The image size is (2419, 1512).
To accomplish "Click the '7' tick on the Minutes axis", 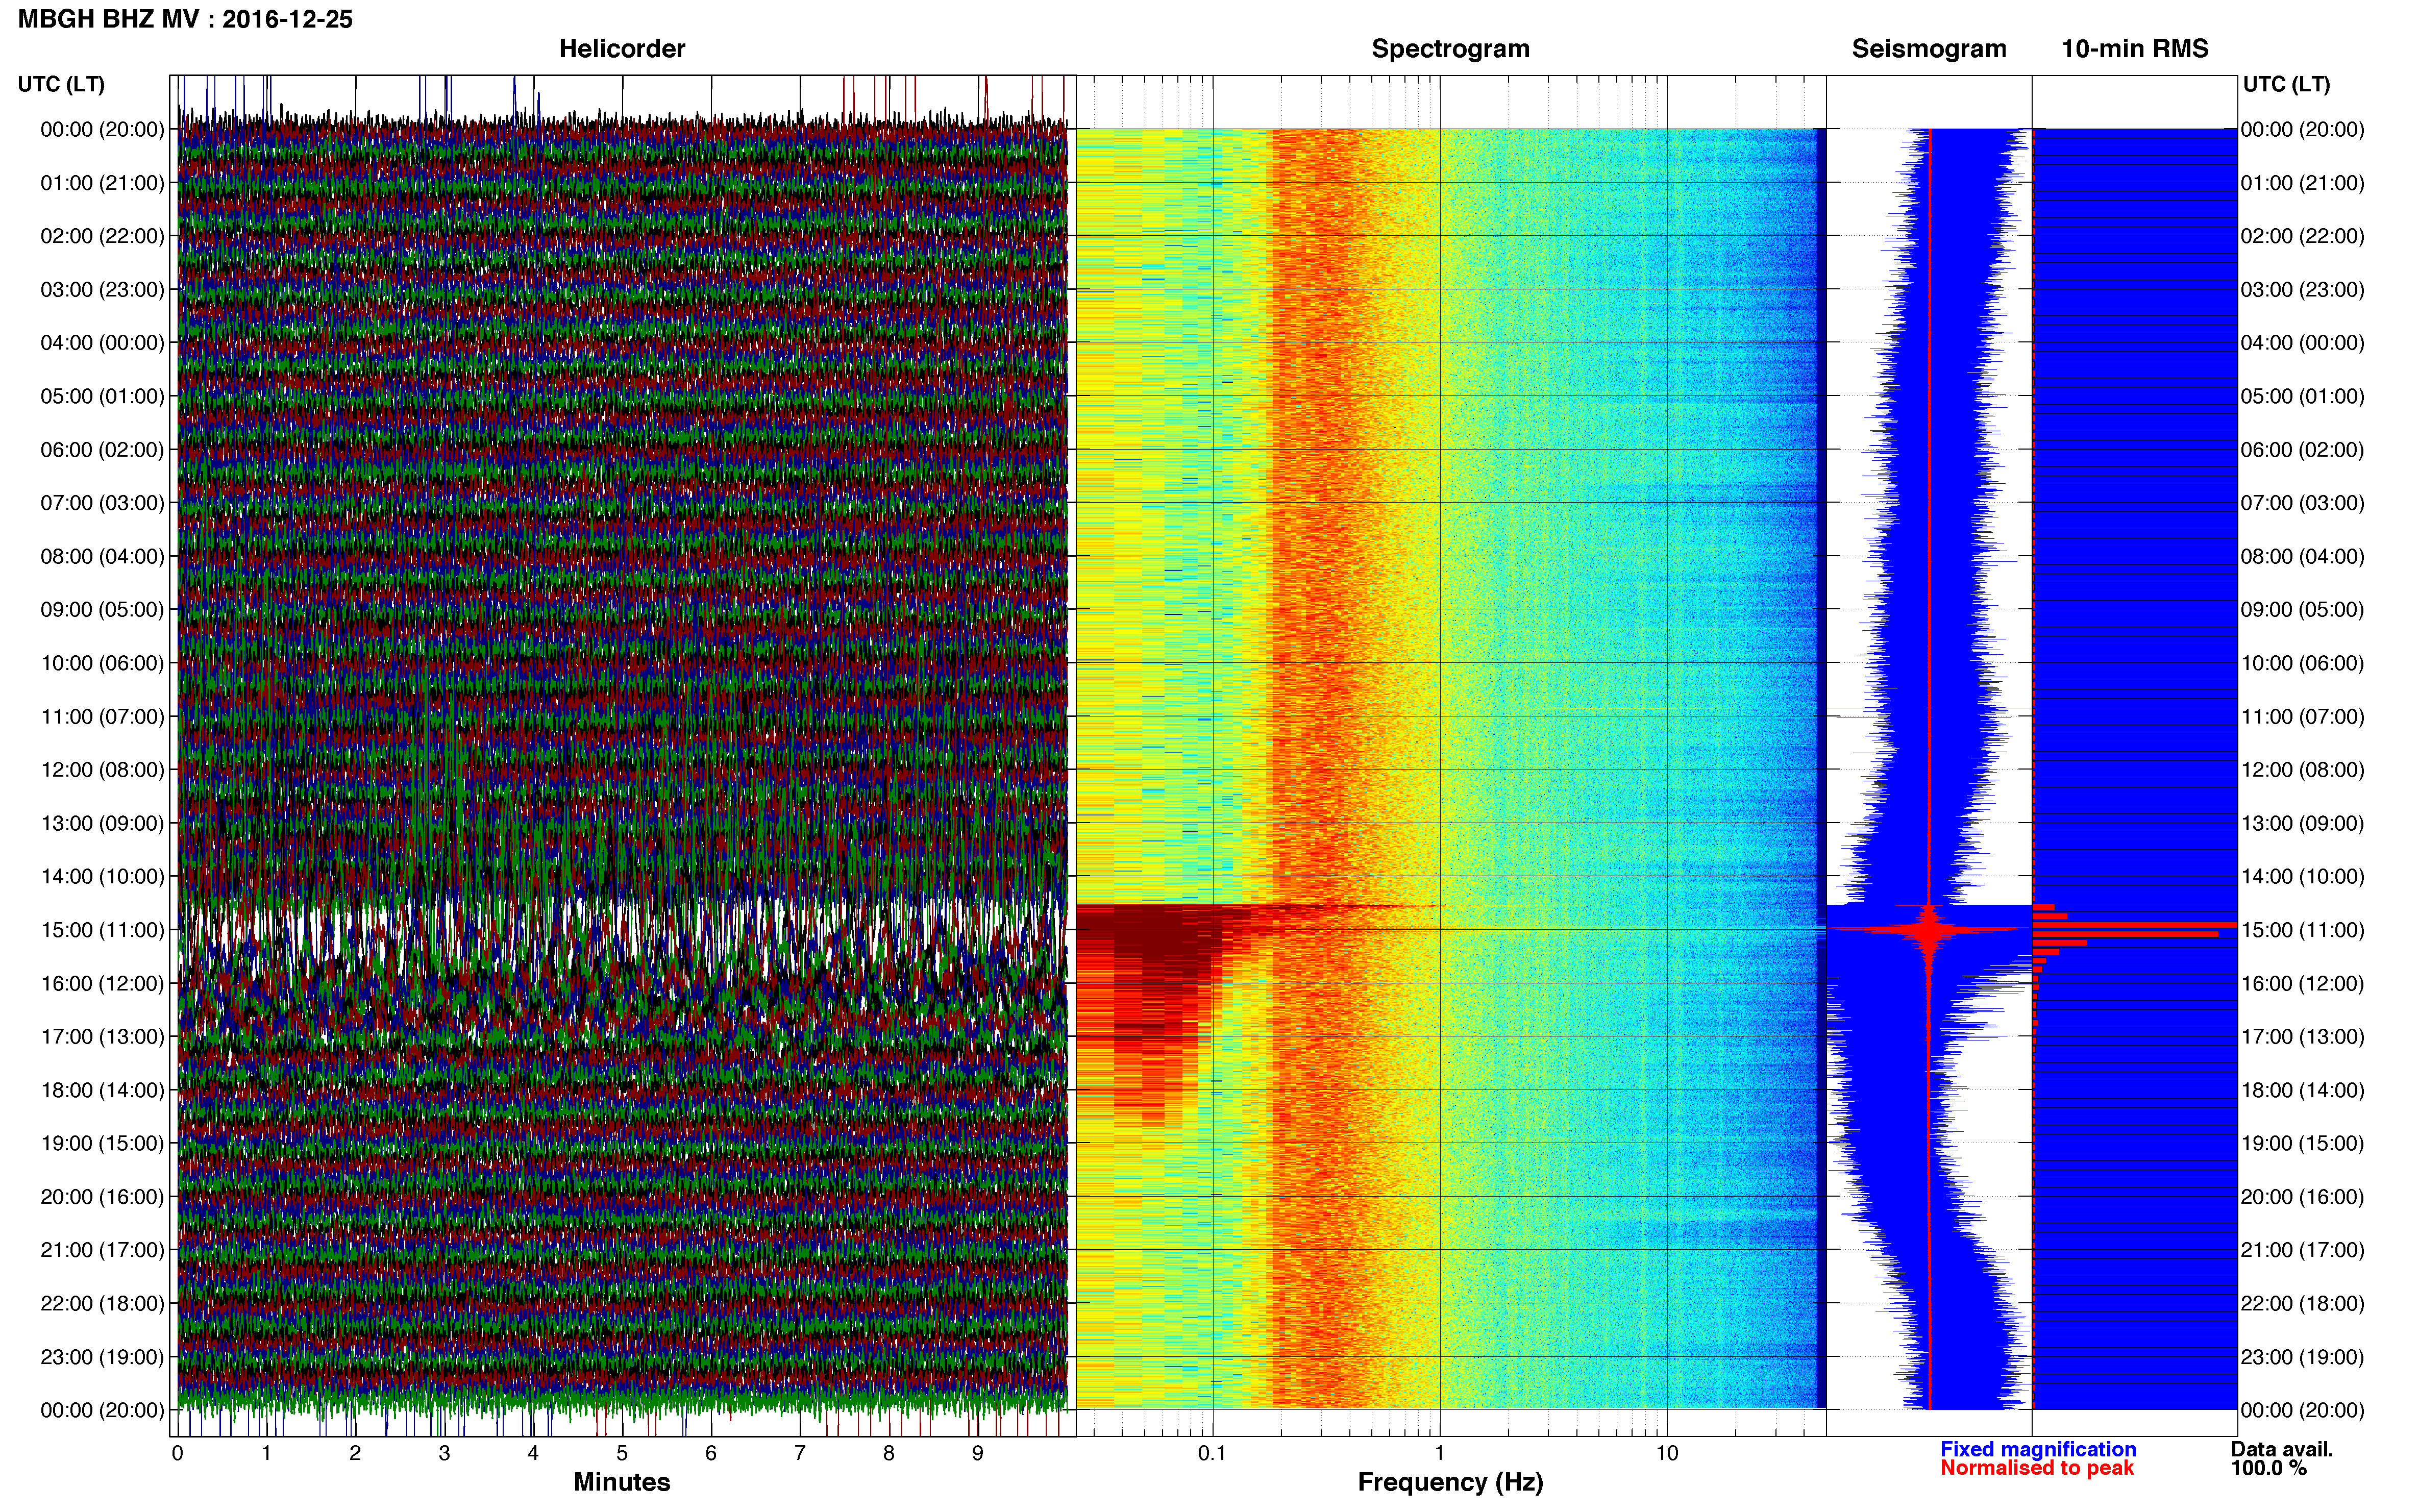I will coord(800,1454).
